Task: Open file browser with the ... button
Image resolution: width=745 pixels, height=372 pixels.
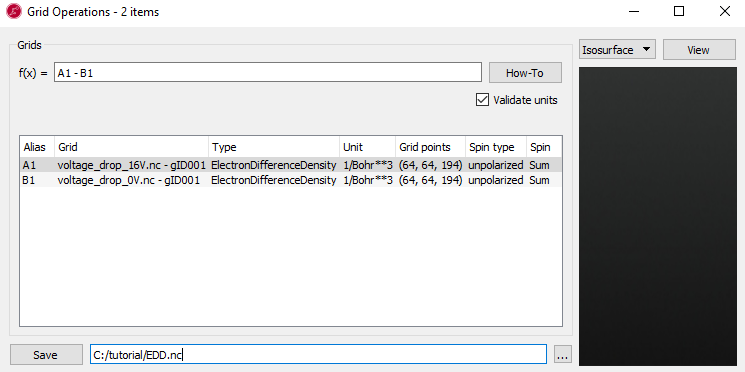Action: click(x=563, y=355)
